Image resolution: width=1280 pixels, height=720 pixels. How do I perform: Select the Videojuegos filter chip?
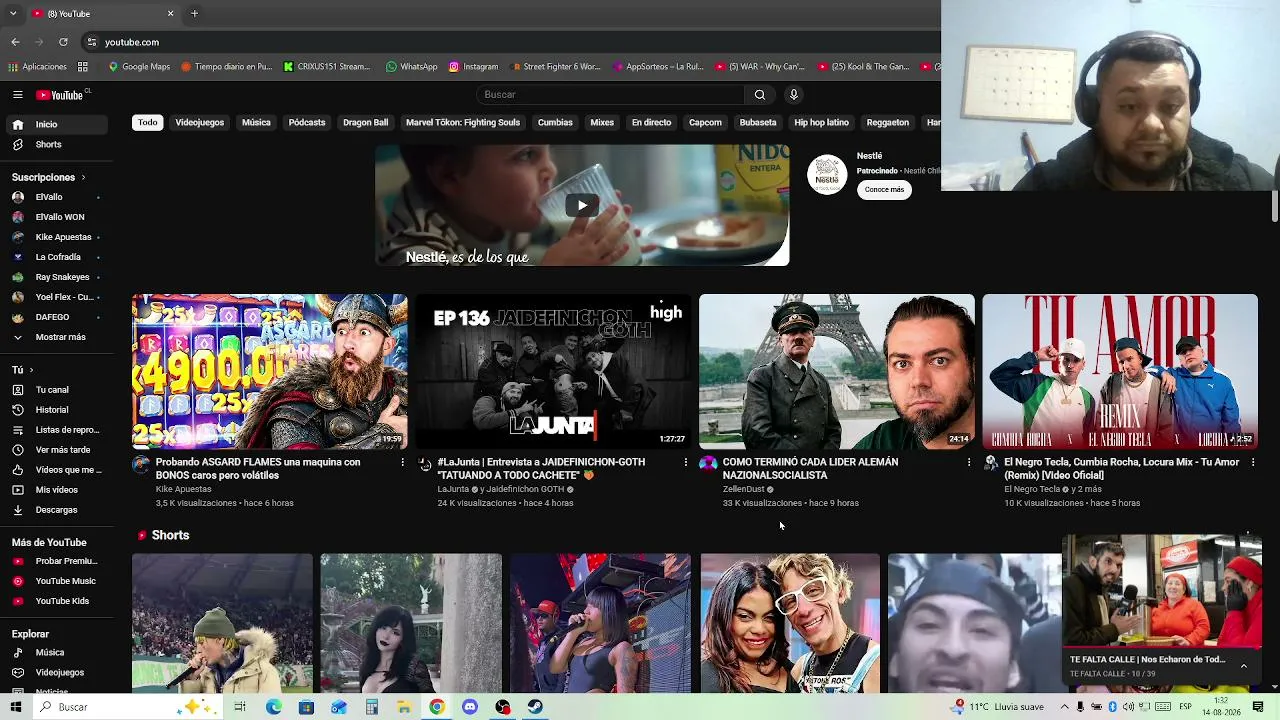[200, 123]
